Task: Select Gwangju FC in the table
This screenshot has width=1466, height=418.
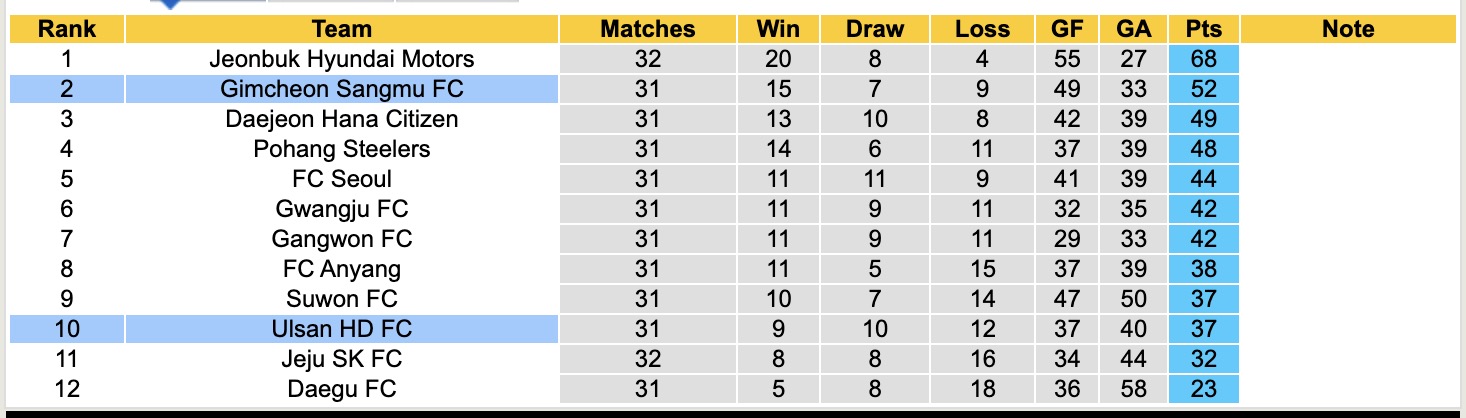Action: (342, 209)
